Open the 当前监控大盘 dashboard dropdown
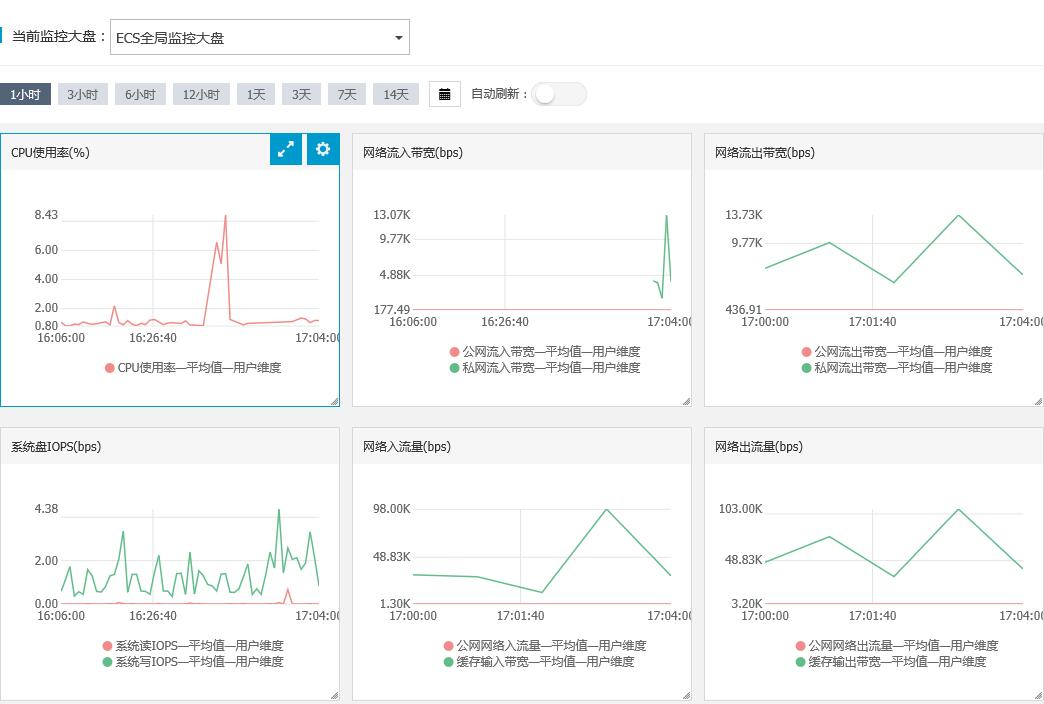Viewport: 1044px width, 704px height. click(x=259, y=38)
